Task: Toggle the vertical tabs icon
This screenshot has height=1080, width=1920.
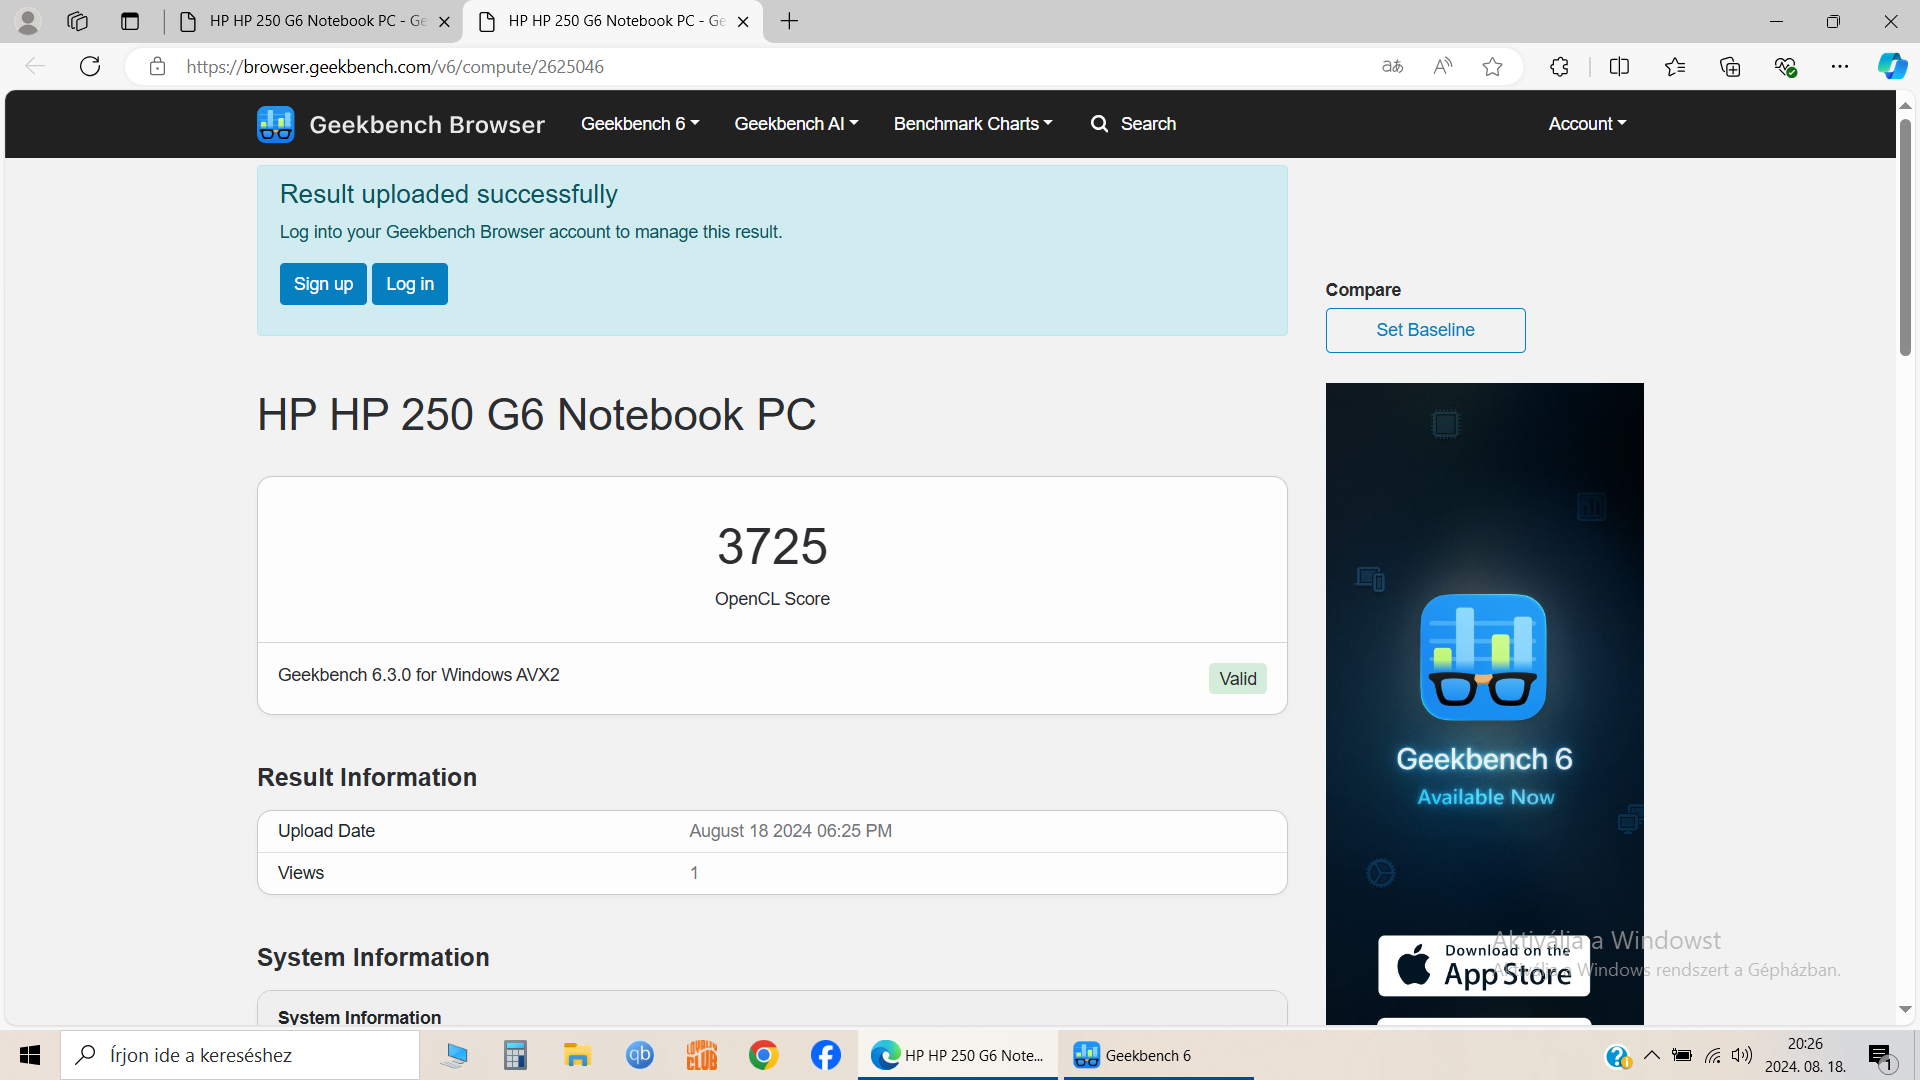Action: [129, 21]
